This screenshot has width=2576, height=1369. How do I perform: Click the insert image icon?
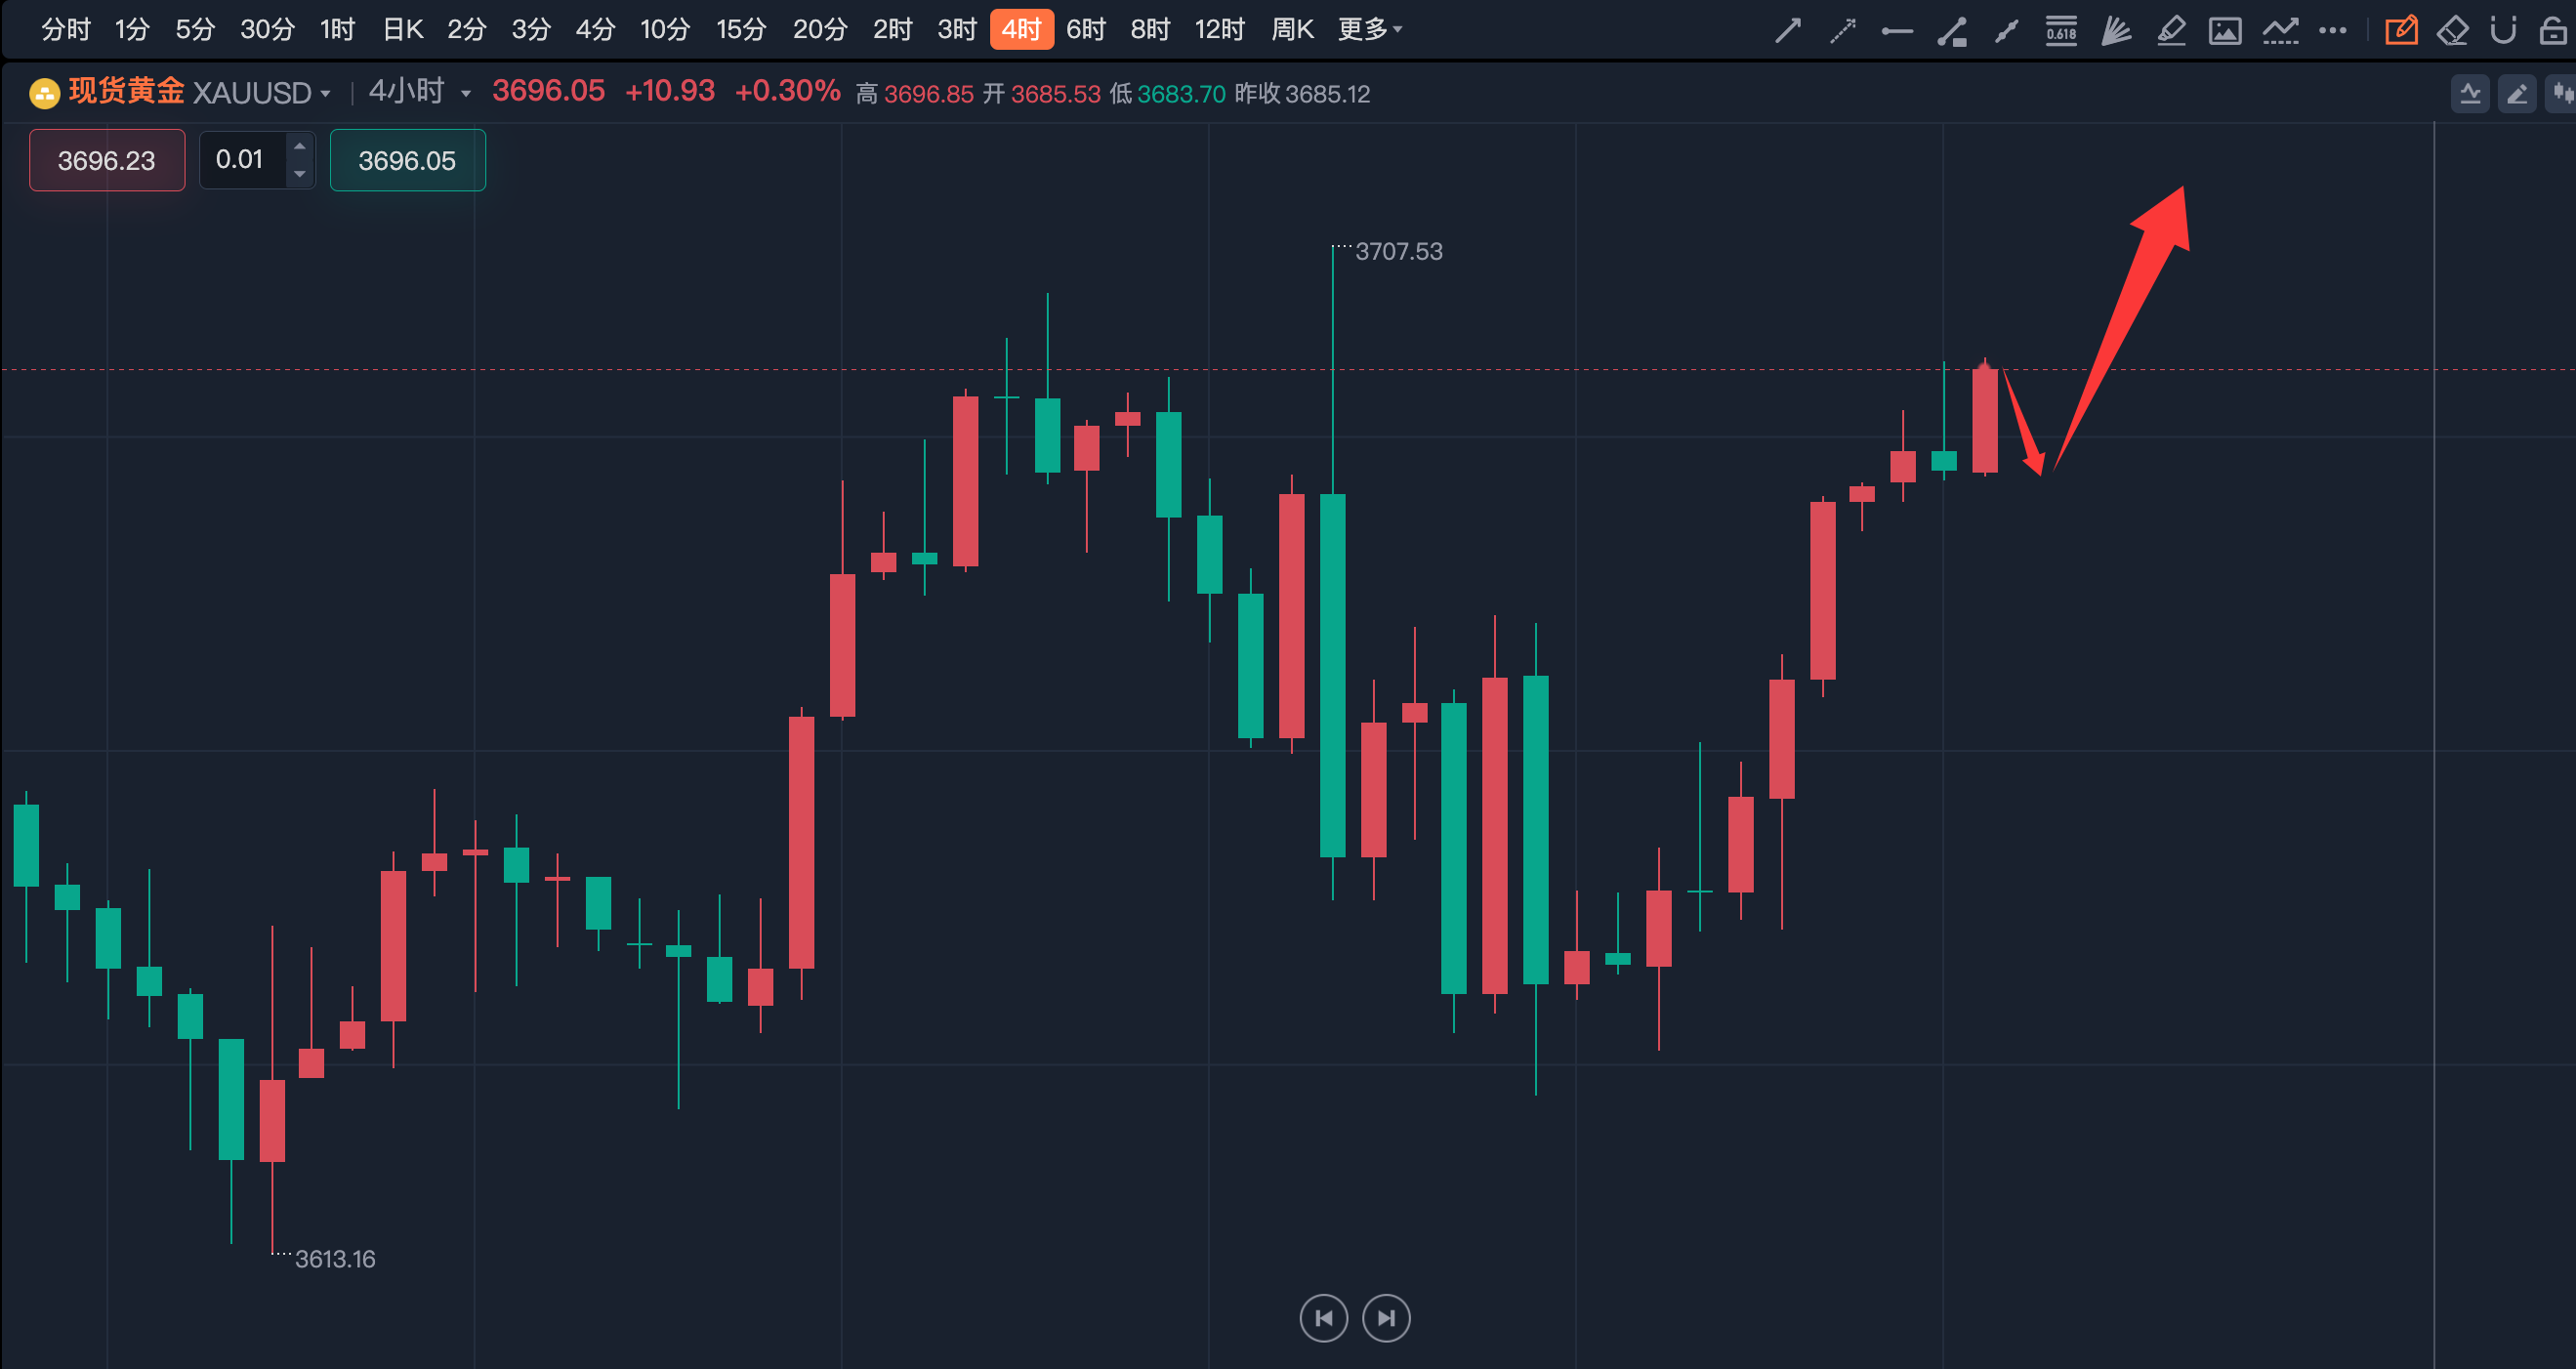click(x=2225, y=31)
